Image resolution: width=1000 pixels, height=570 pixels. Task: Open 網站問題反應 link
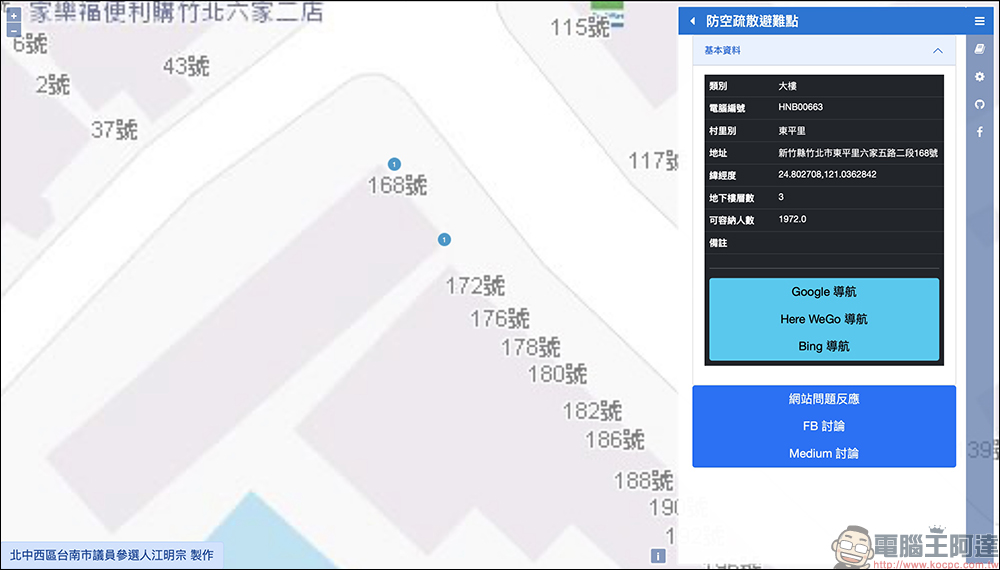click(x=824, y=399)
